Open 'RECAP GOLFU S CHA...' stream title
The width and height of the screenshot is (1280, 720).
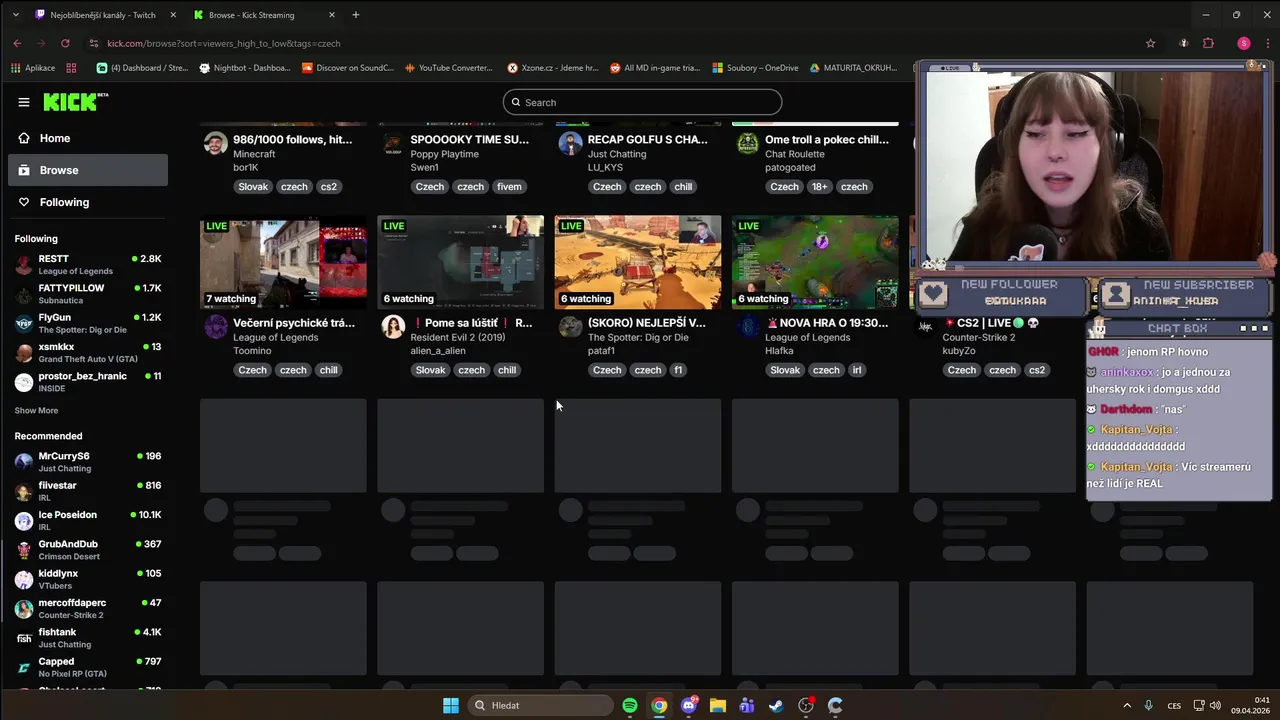pyautogui.click(x=648, y=139)
